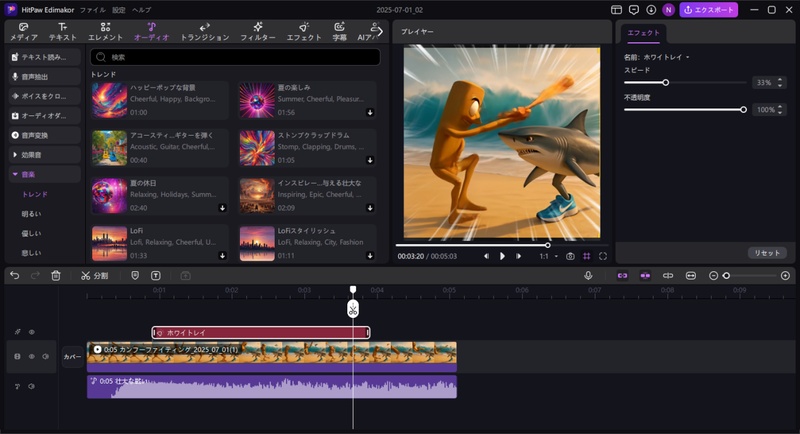Enter fullscreen preview in the player
The image size is (800, 434).
point(603,256)
